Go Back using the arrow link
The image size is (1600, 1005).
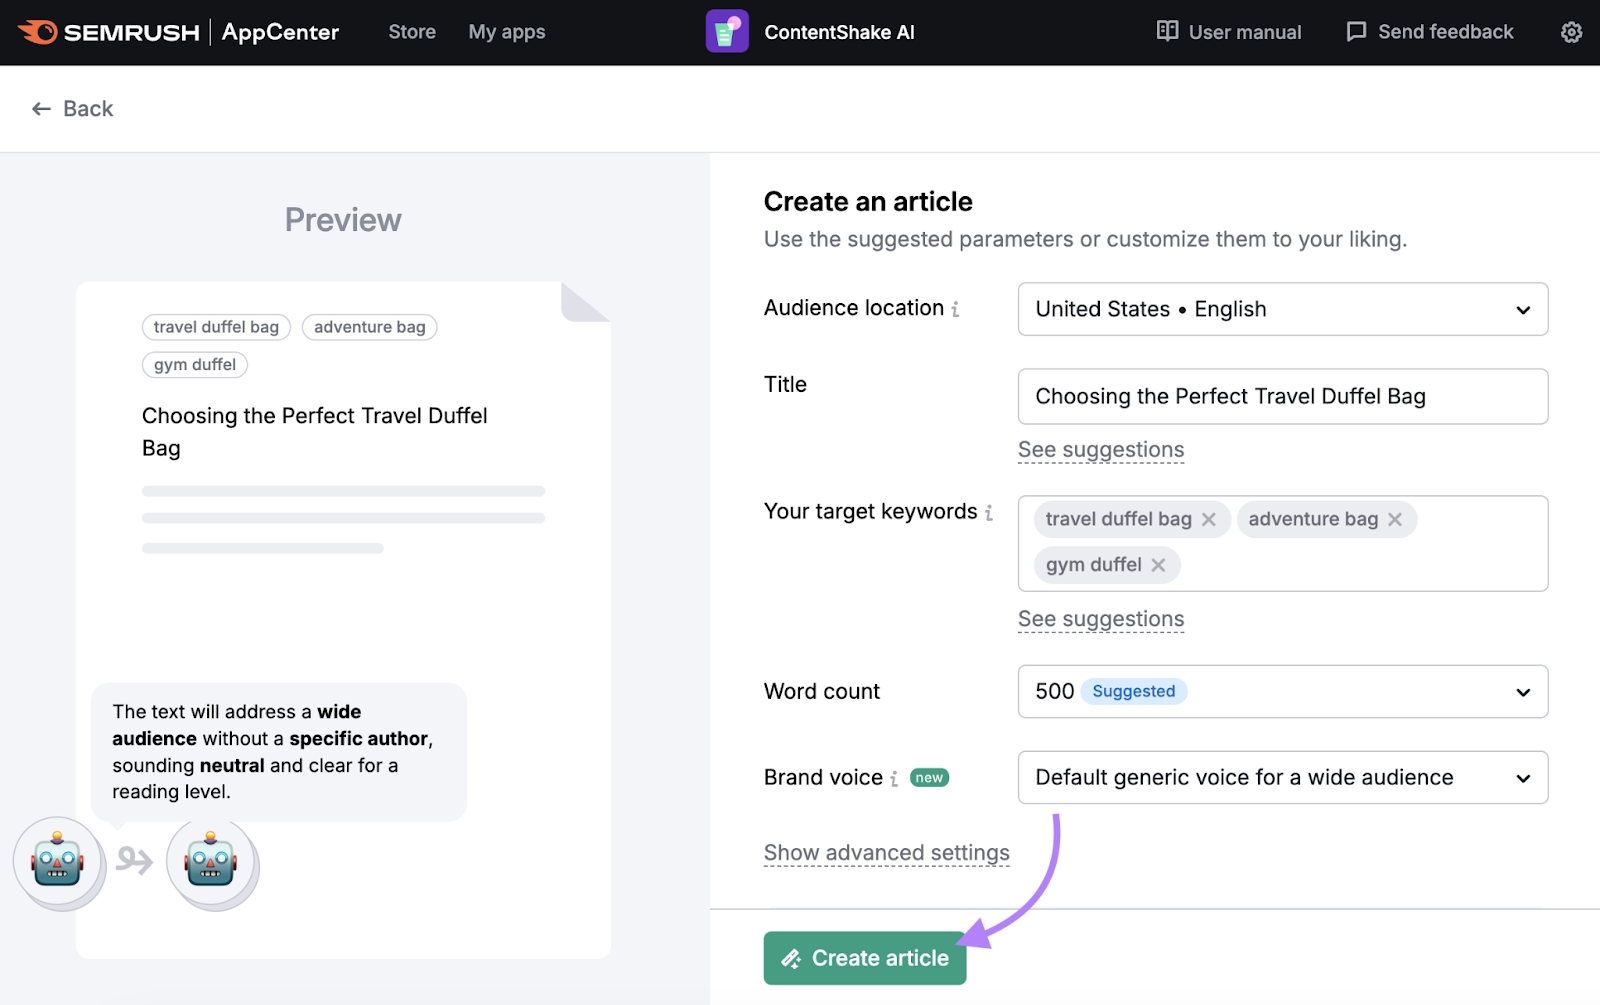click(73, 109)
